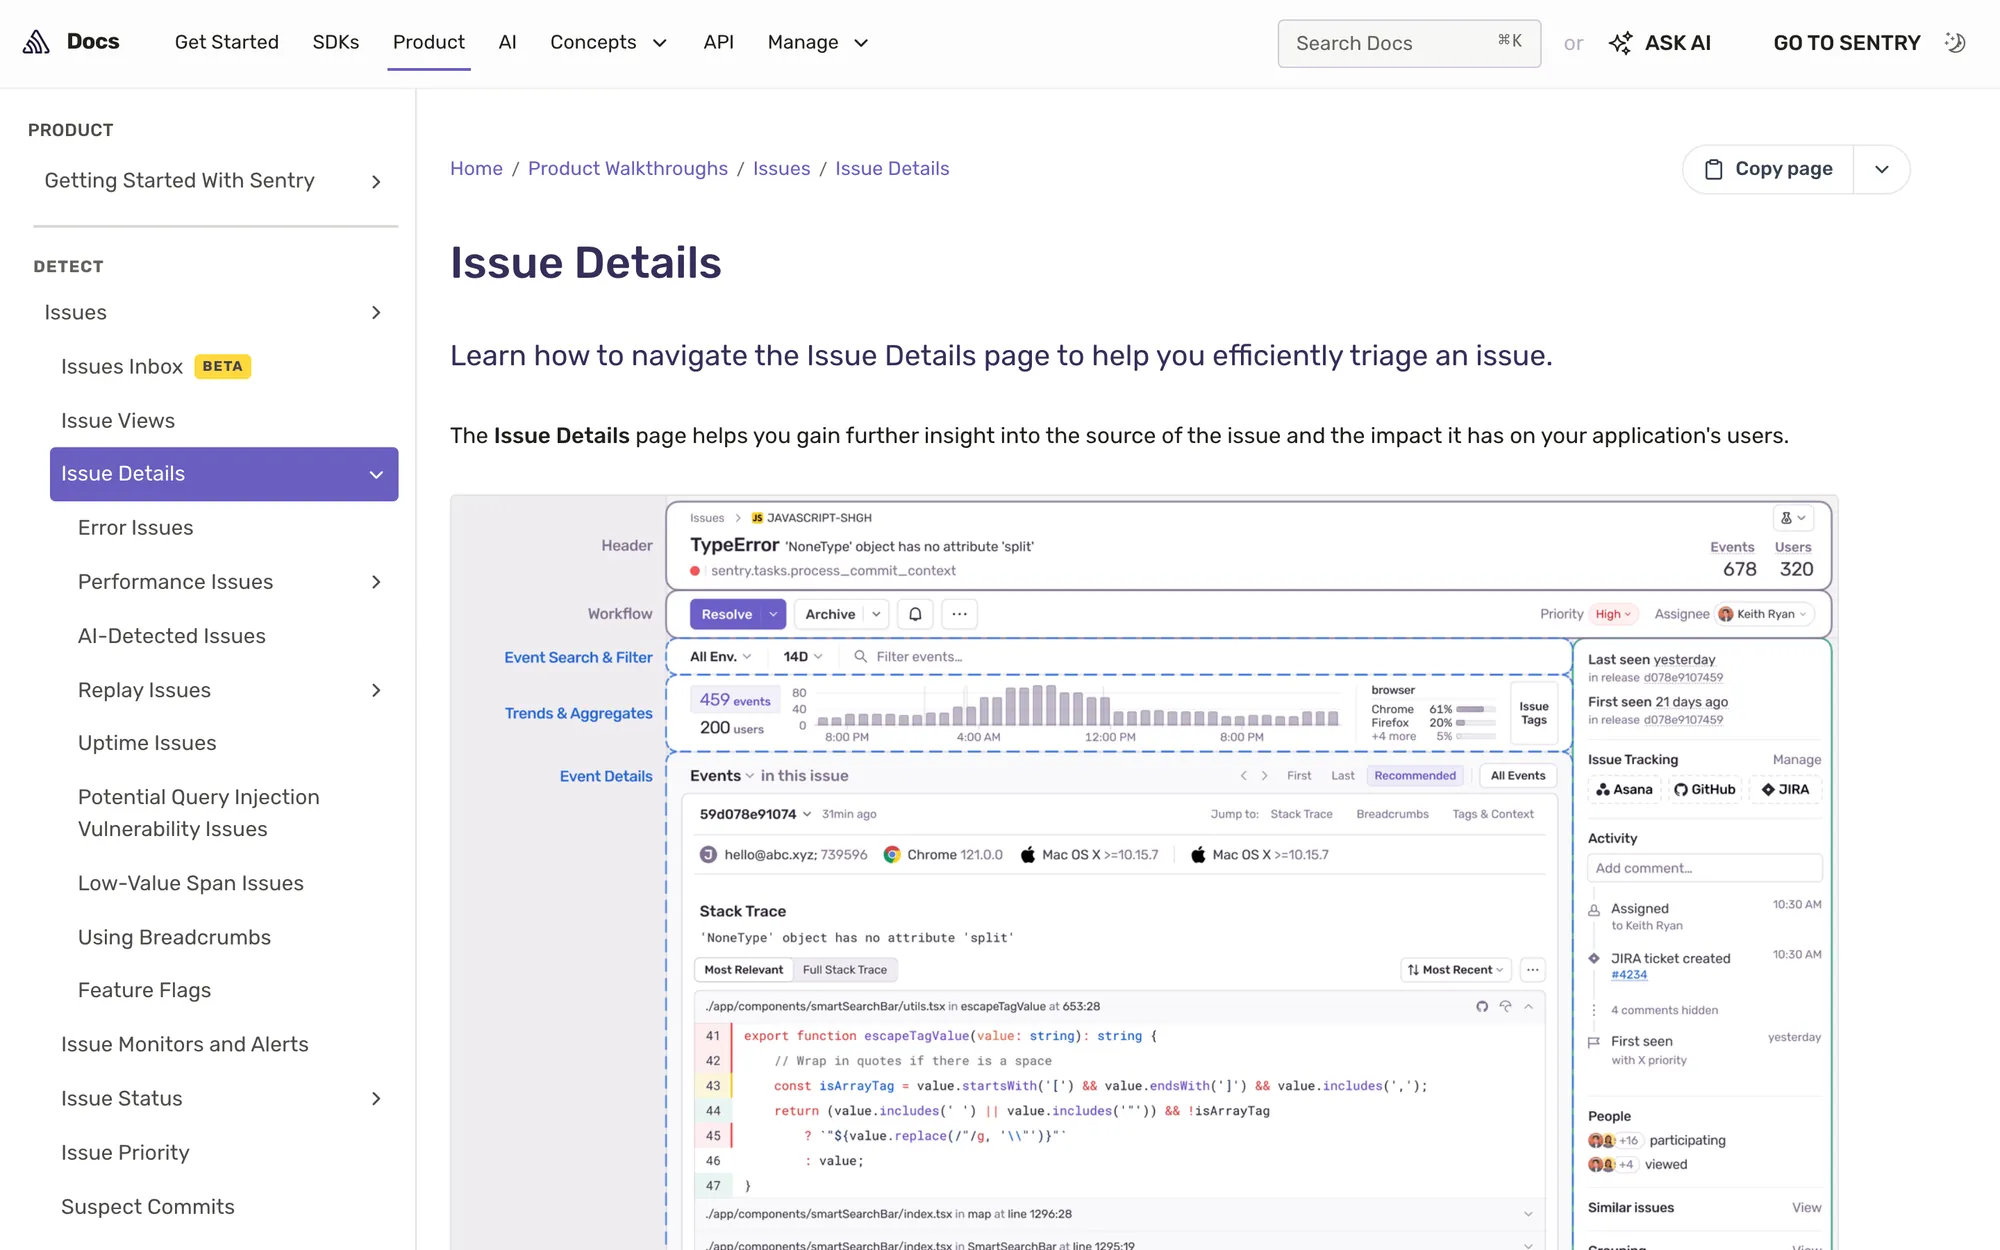Image resolution: width=2000 pixels, height=1250 pixels.
Task: Collapse the Issue Details sidebar chevron
Action: click(x=376, y=474)
